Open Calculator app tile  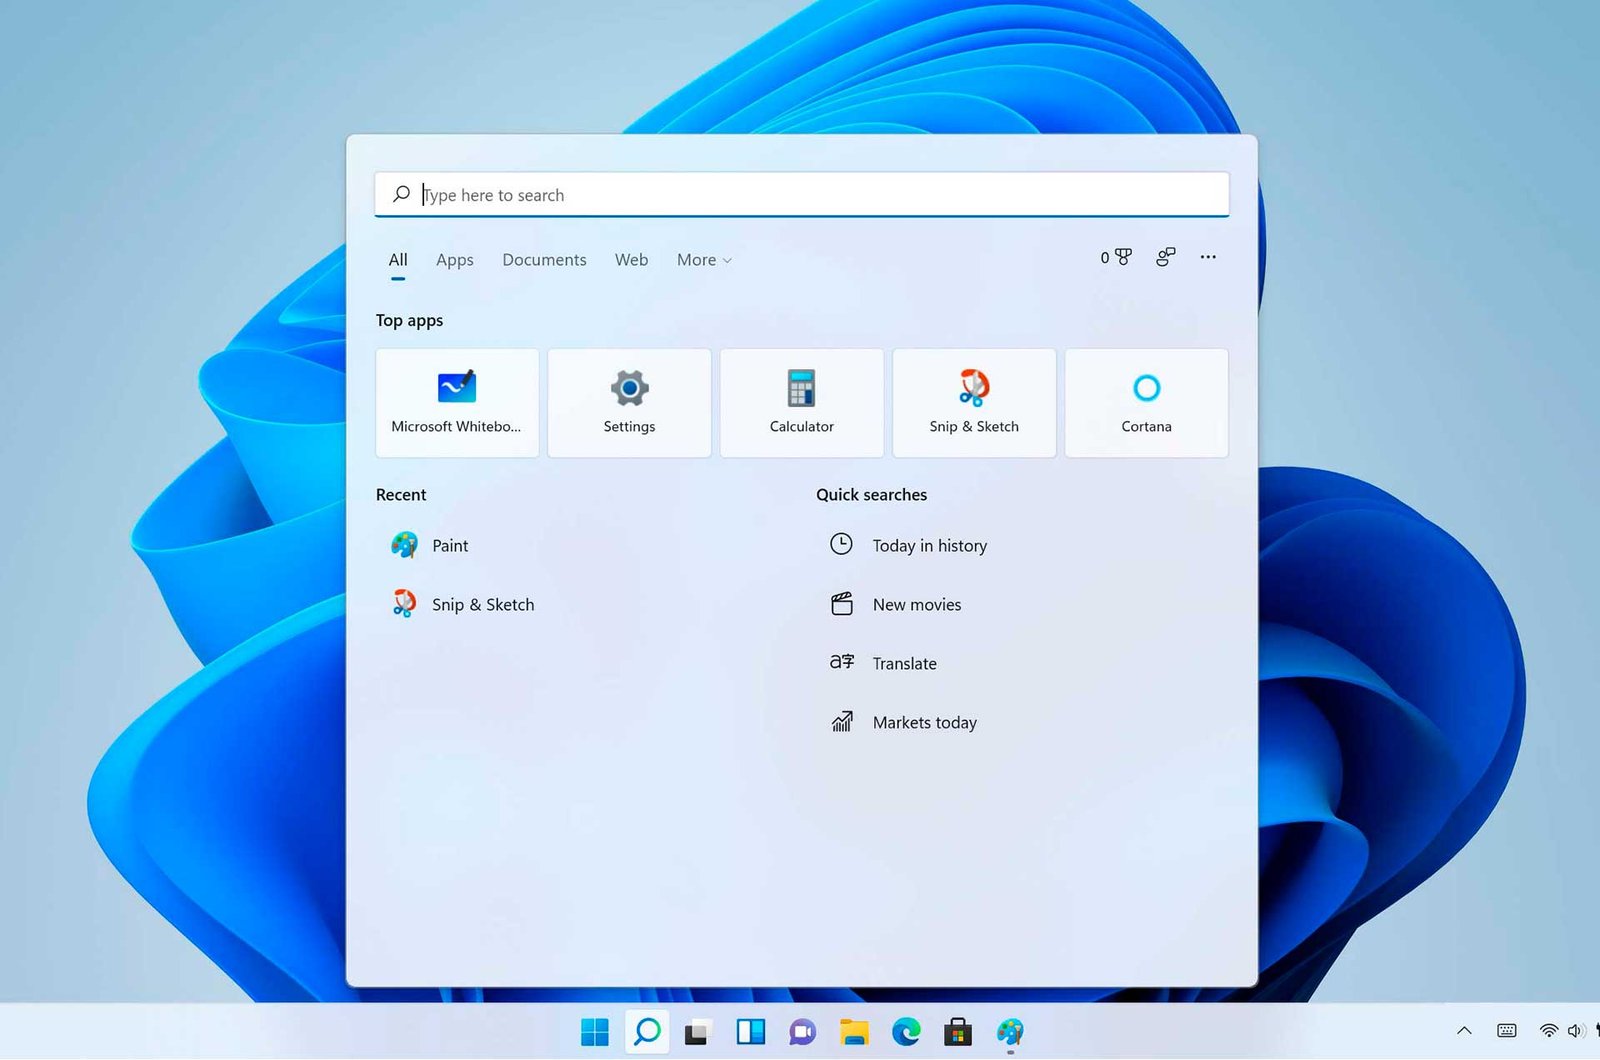click(801, 402)
